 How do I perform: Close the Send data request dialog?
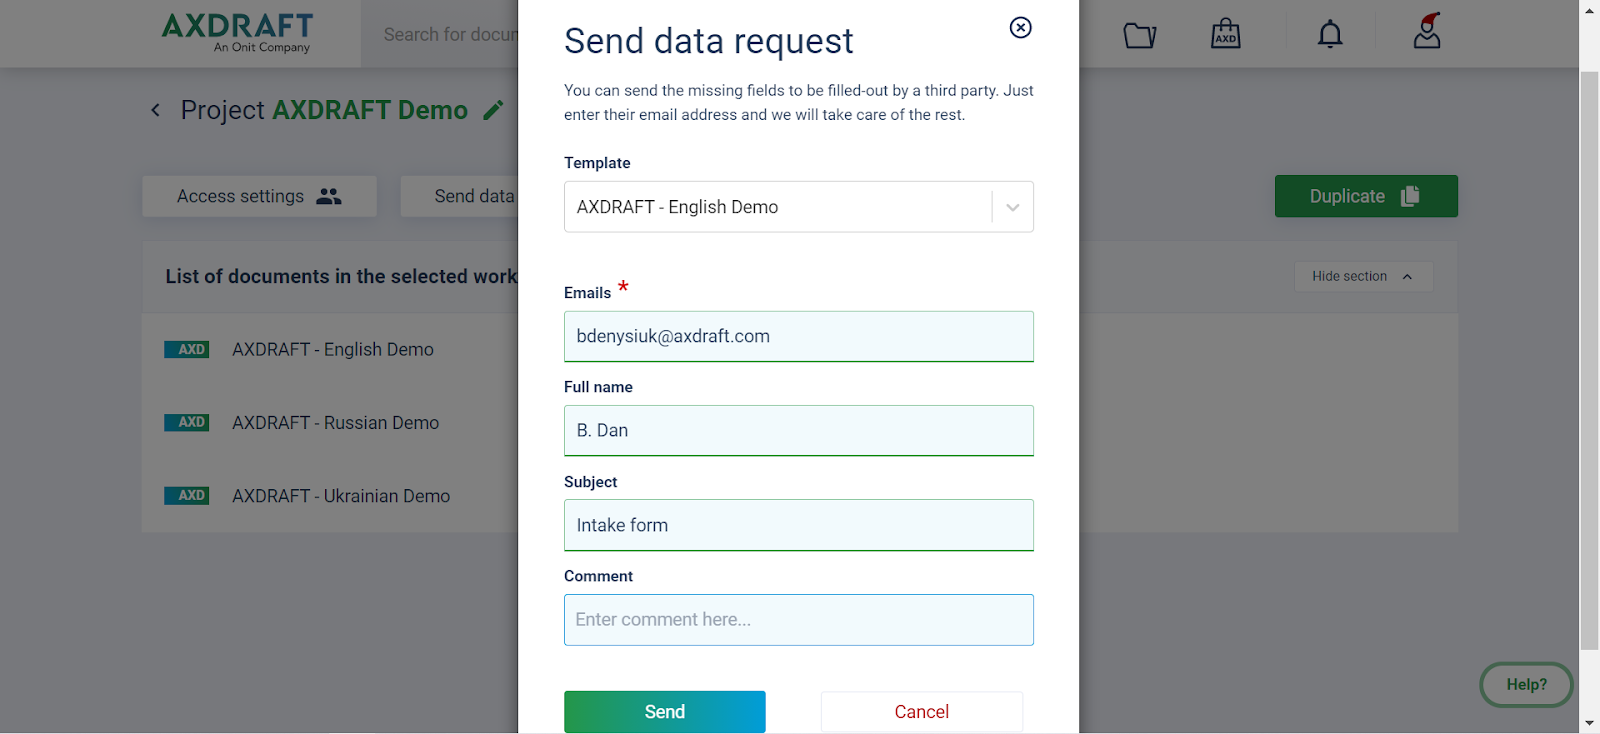coord(1020,28)
